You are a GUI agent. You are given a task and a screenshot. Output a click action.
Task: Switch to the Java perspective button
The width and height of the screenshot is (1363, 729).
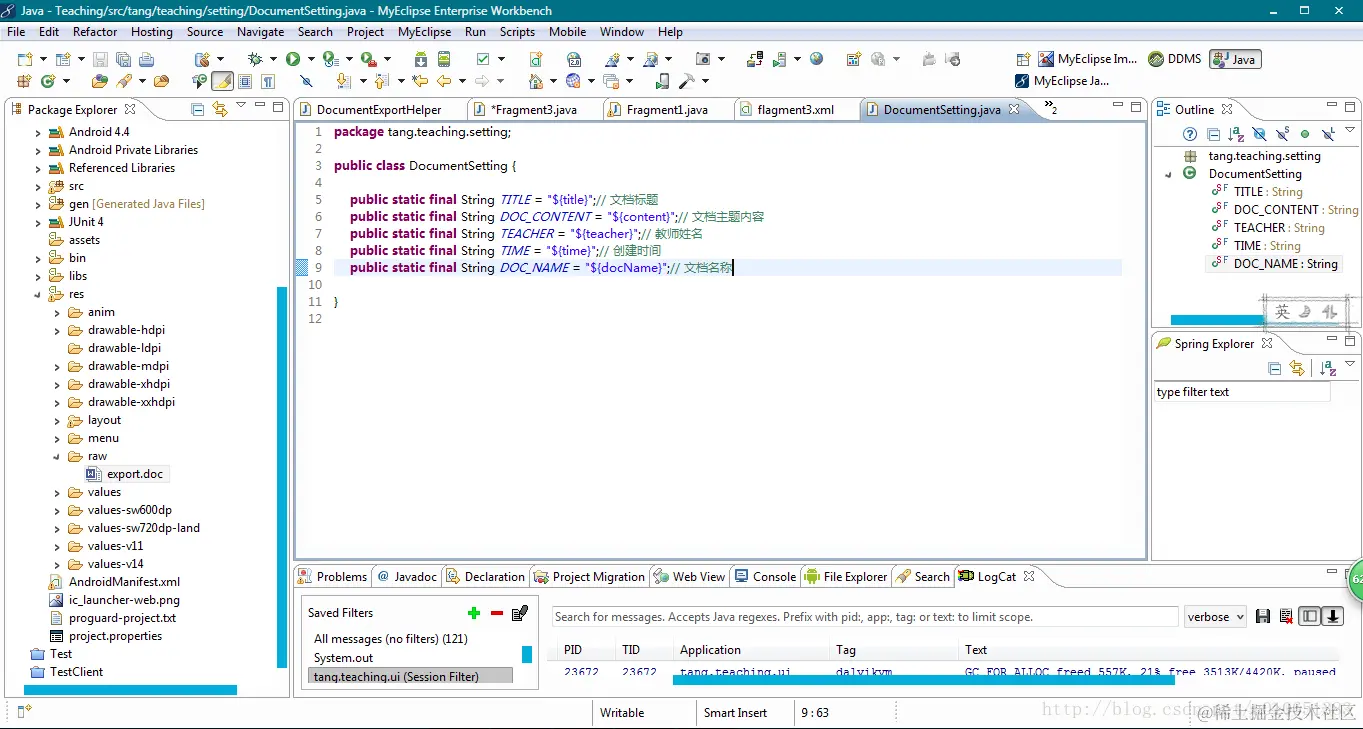1235,59
